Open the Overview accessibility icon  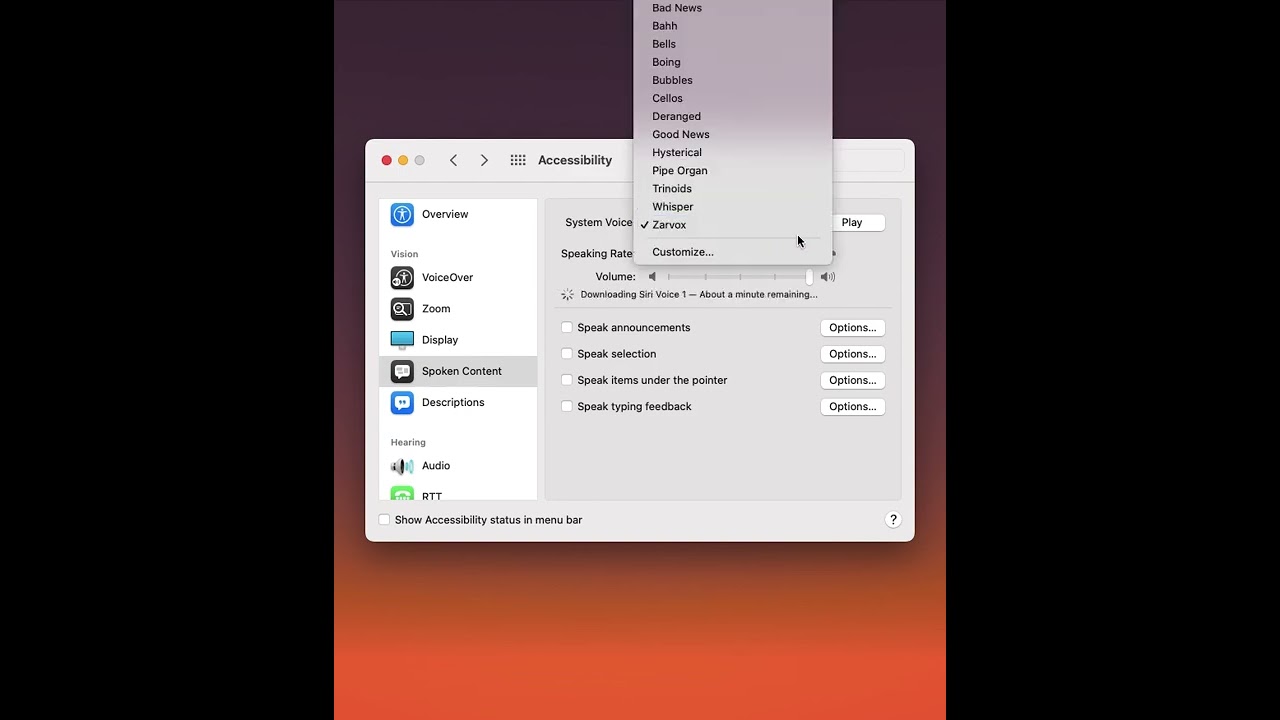[x=402, y=214]
